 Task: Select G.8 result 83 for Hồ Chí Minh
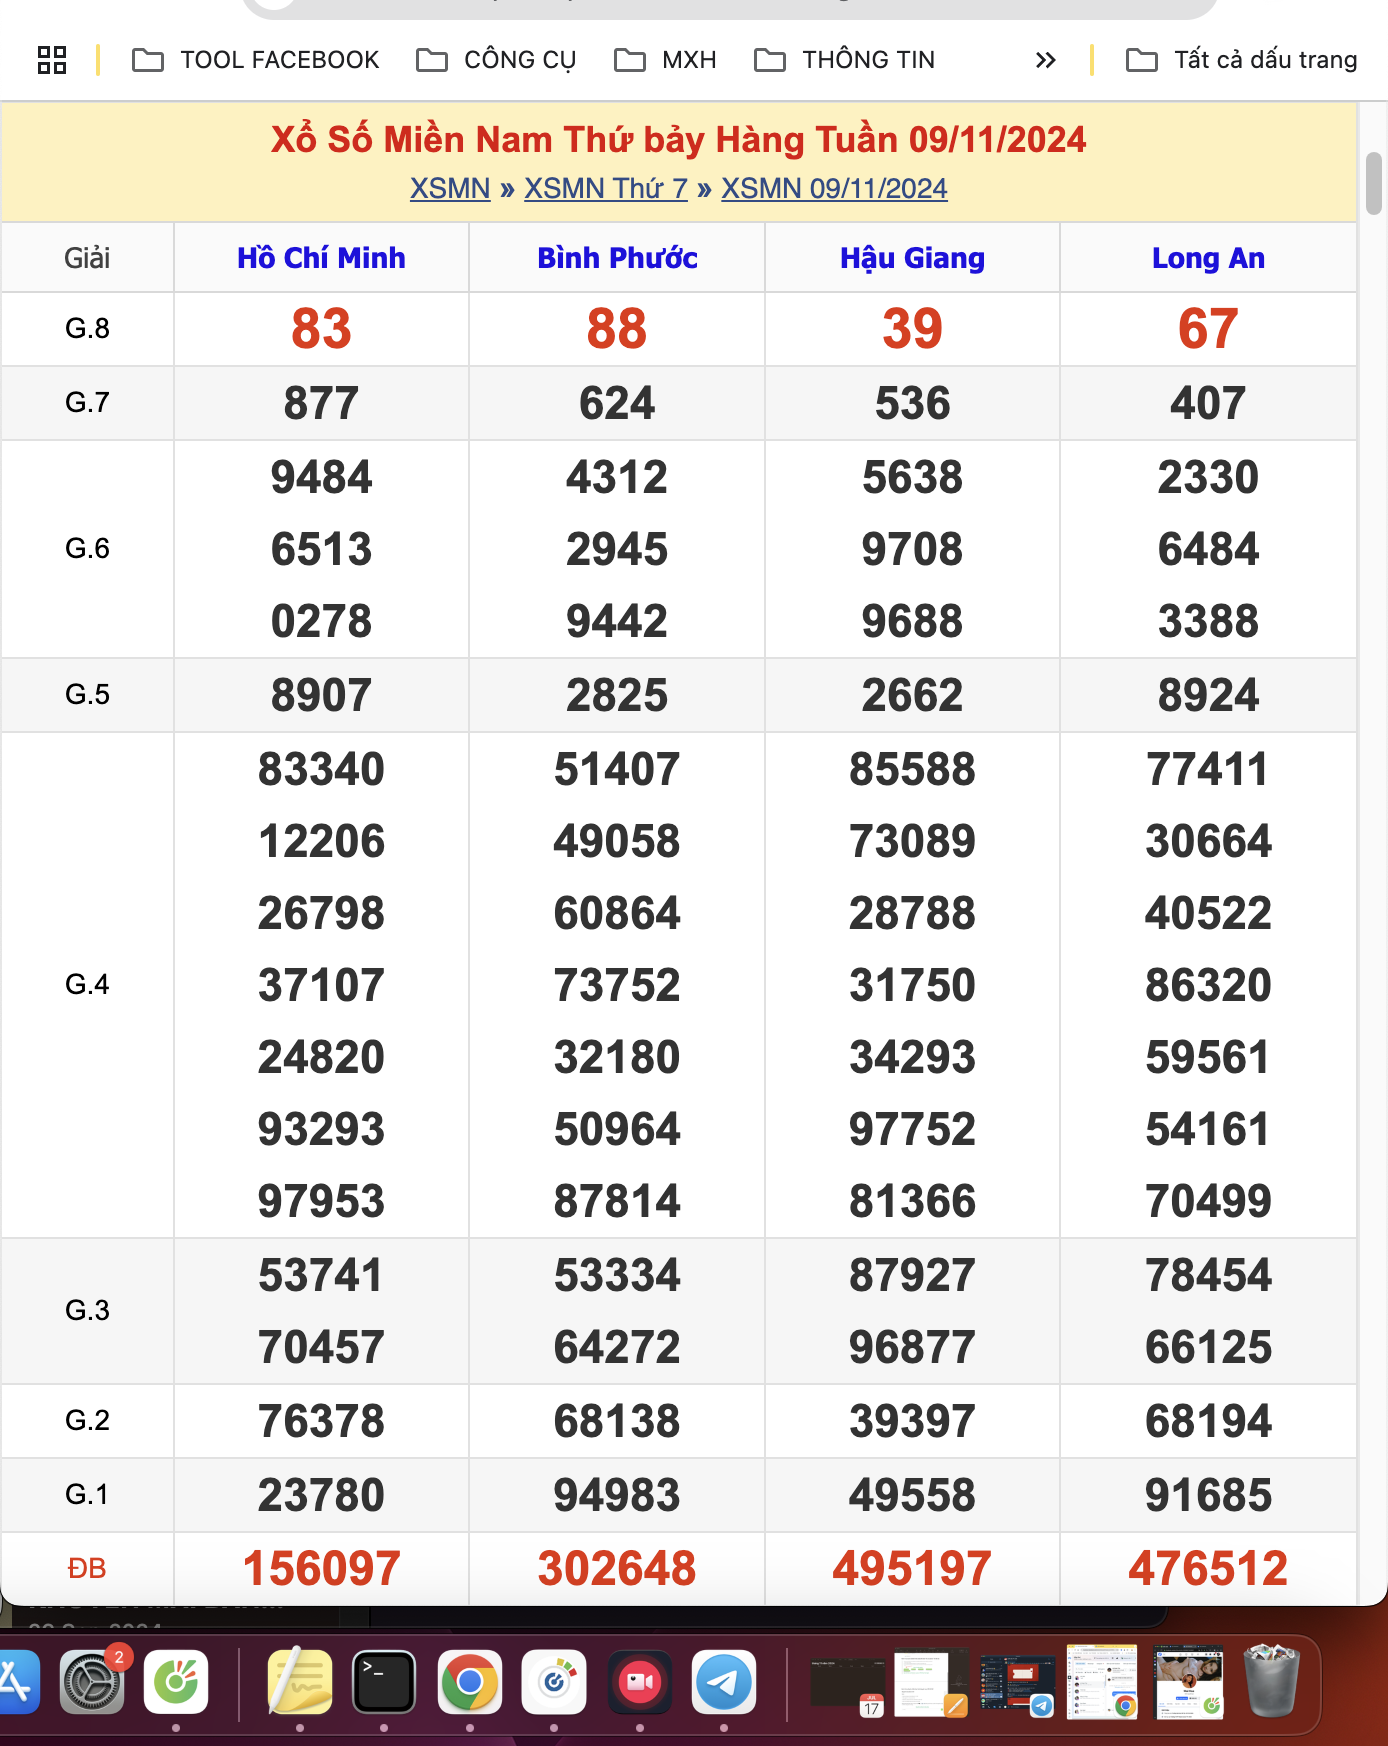tap(321, 329)
